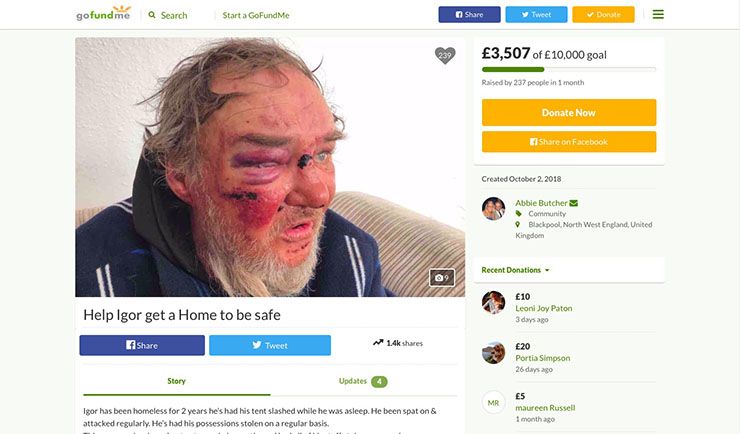Open Search via the magnifier icon

[x=152, y=15]
